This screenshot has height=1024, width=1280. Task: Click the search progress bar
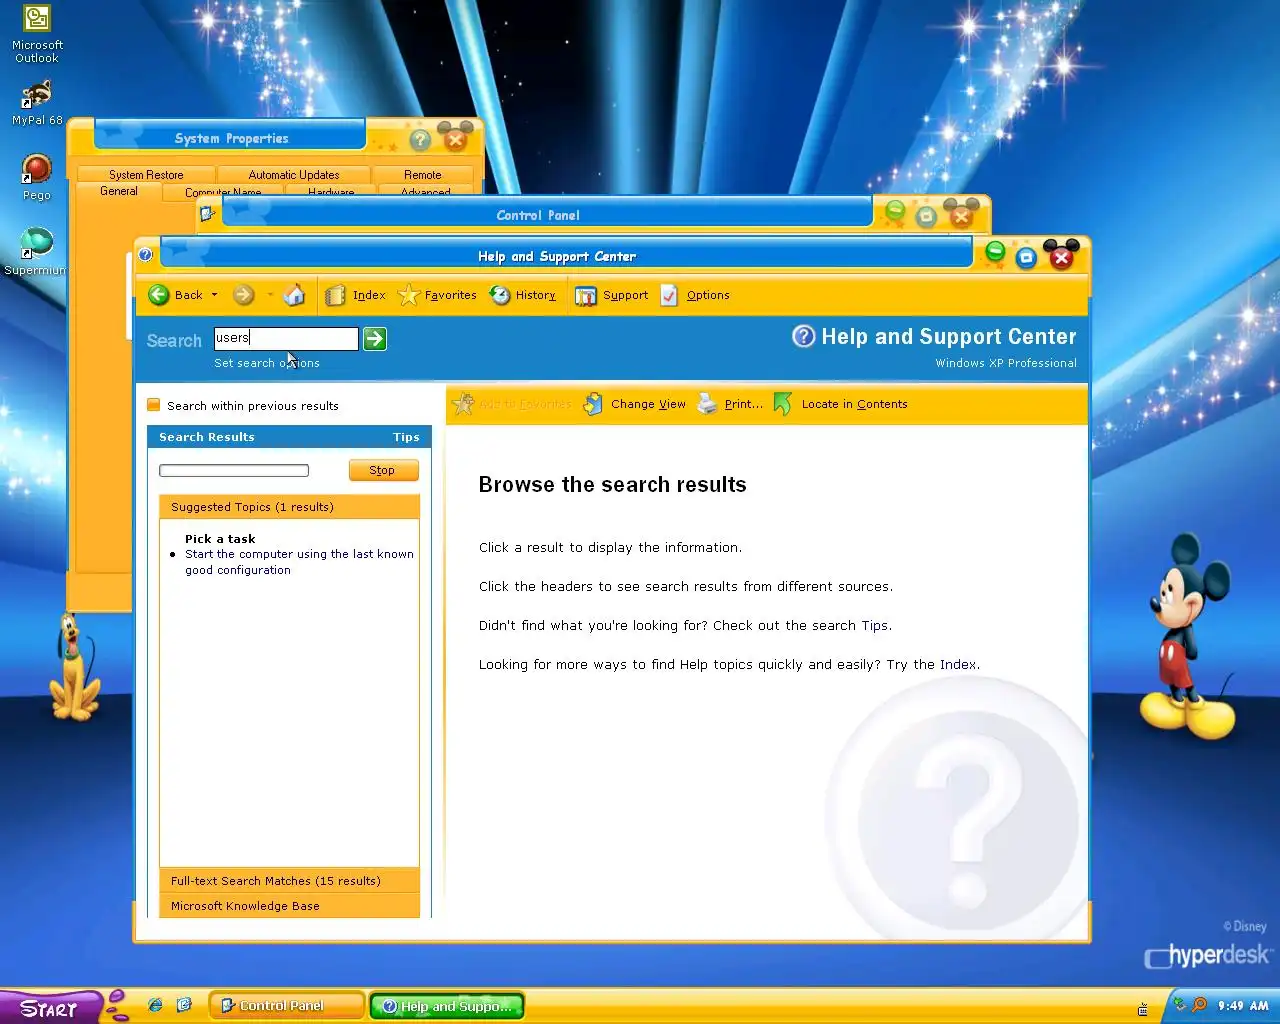click(234, 470)
